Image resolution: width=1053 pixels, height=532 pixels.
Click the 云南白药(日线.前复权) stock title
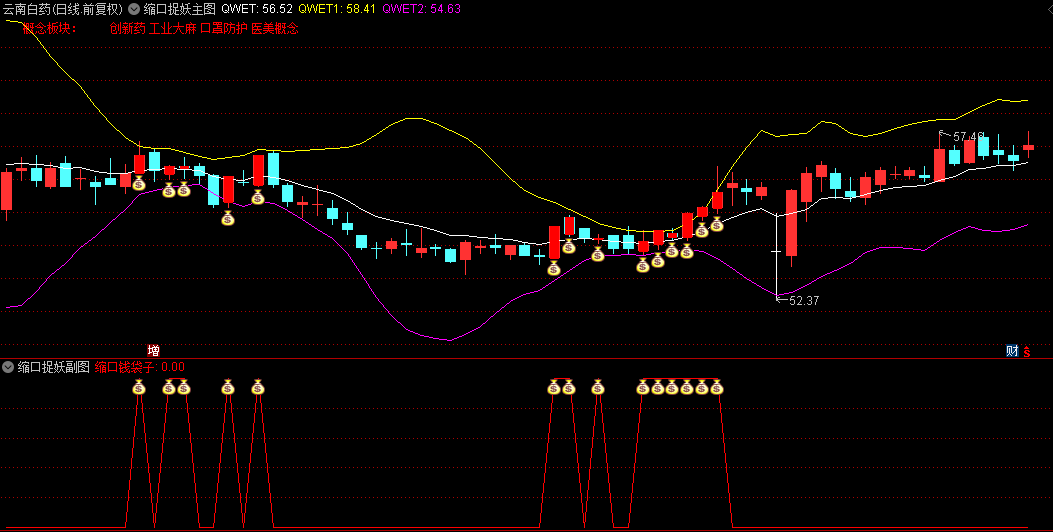[x=63, y=9]
